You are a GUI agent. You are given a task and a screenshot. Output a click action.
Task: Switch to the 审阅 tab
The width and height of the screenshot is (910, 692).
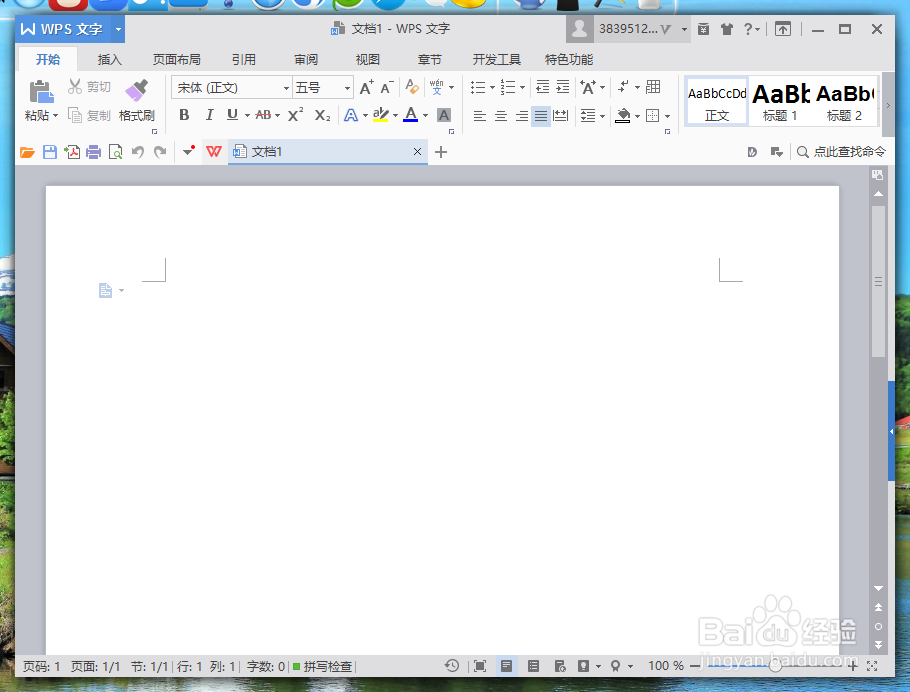click(x=306, y=59)
